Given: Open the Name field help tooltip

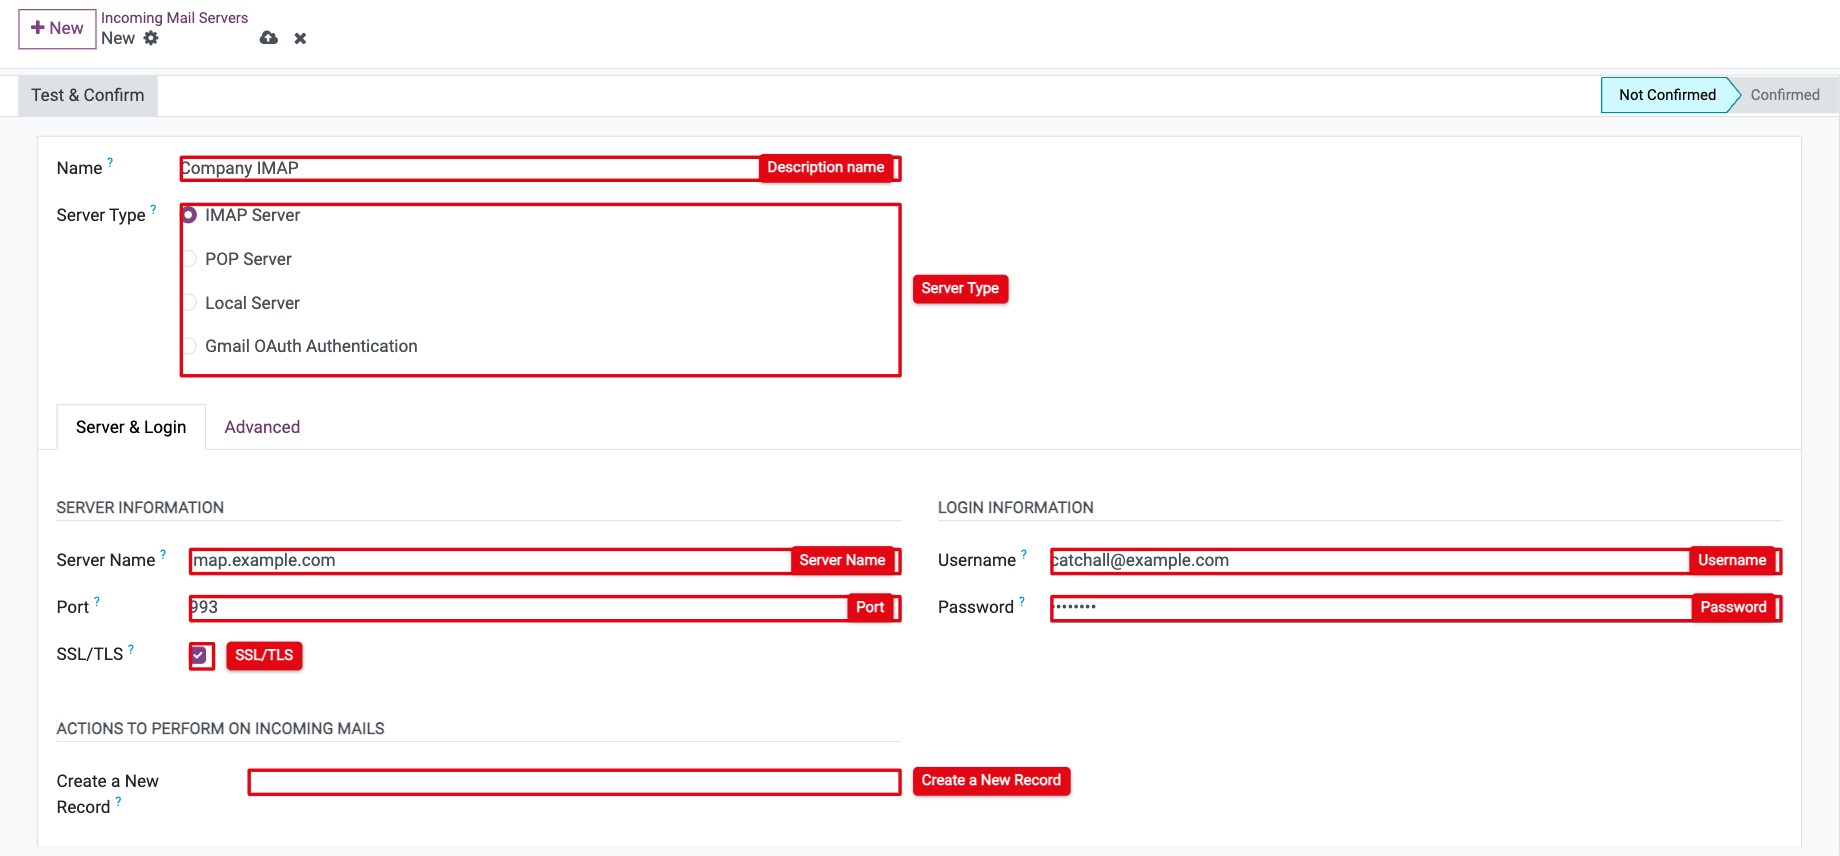Looking at the screenshot, I should click(110, 161).
